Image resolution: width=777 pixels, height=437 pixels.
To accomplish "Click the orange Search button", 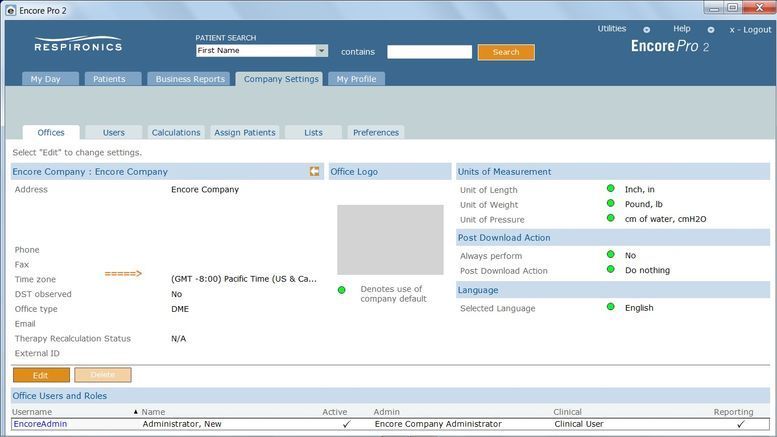I will [x=505, y=52].
